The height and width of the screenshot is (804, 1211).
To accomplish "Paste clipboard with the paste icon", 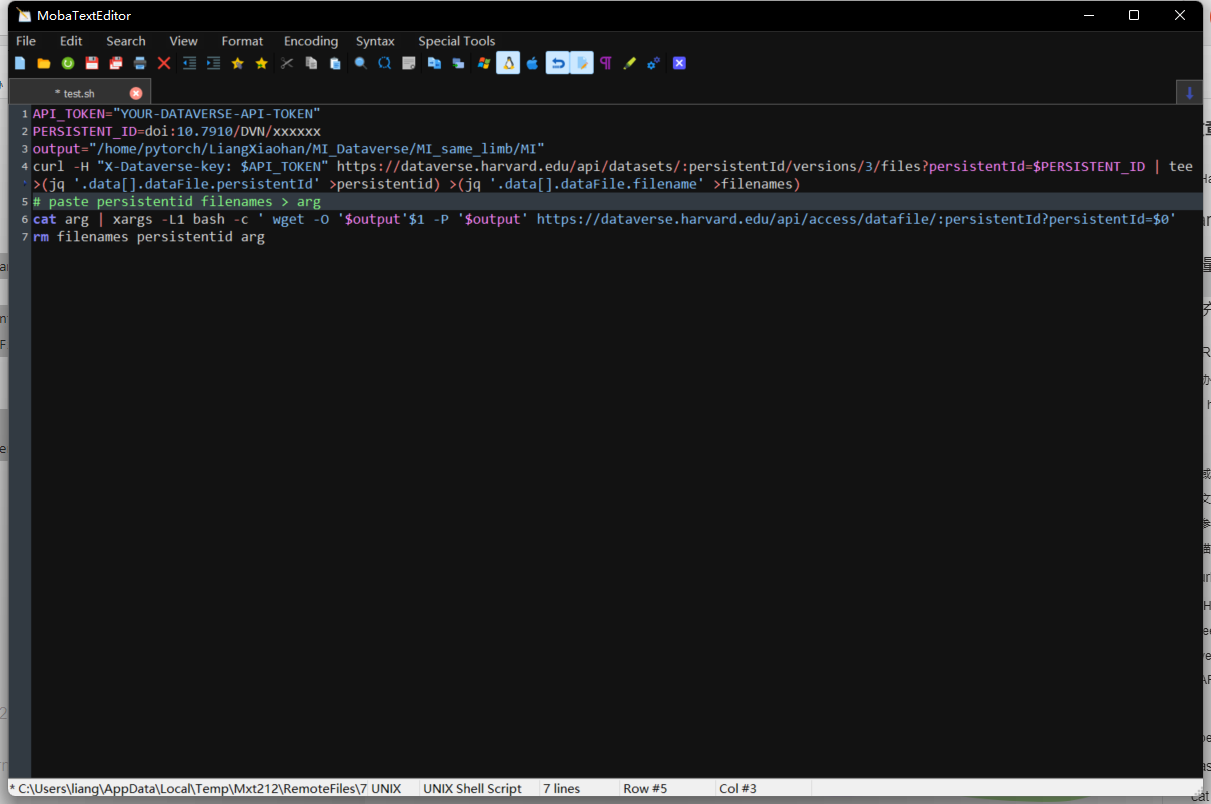I will pos(335,63).
